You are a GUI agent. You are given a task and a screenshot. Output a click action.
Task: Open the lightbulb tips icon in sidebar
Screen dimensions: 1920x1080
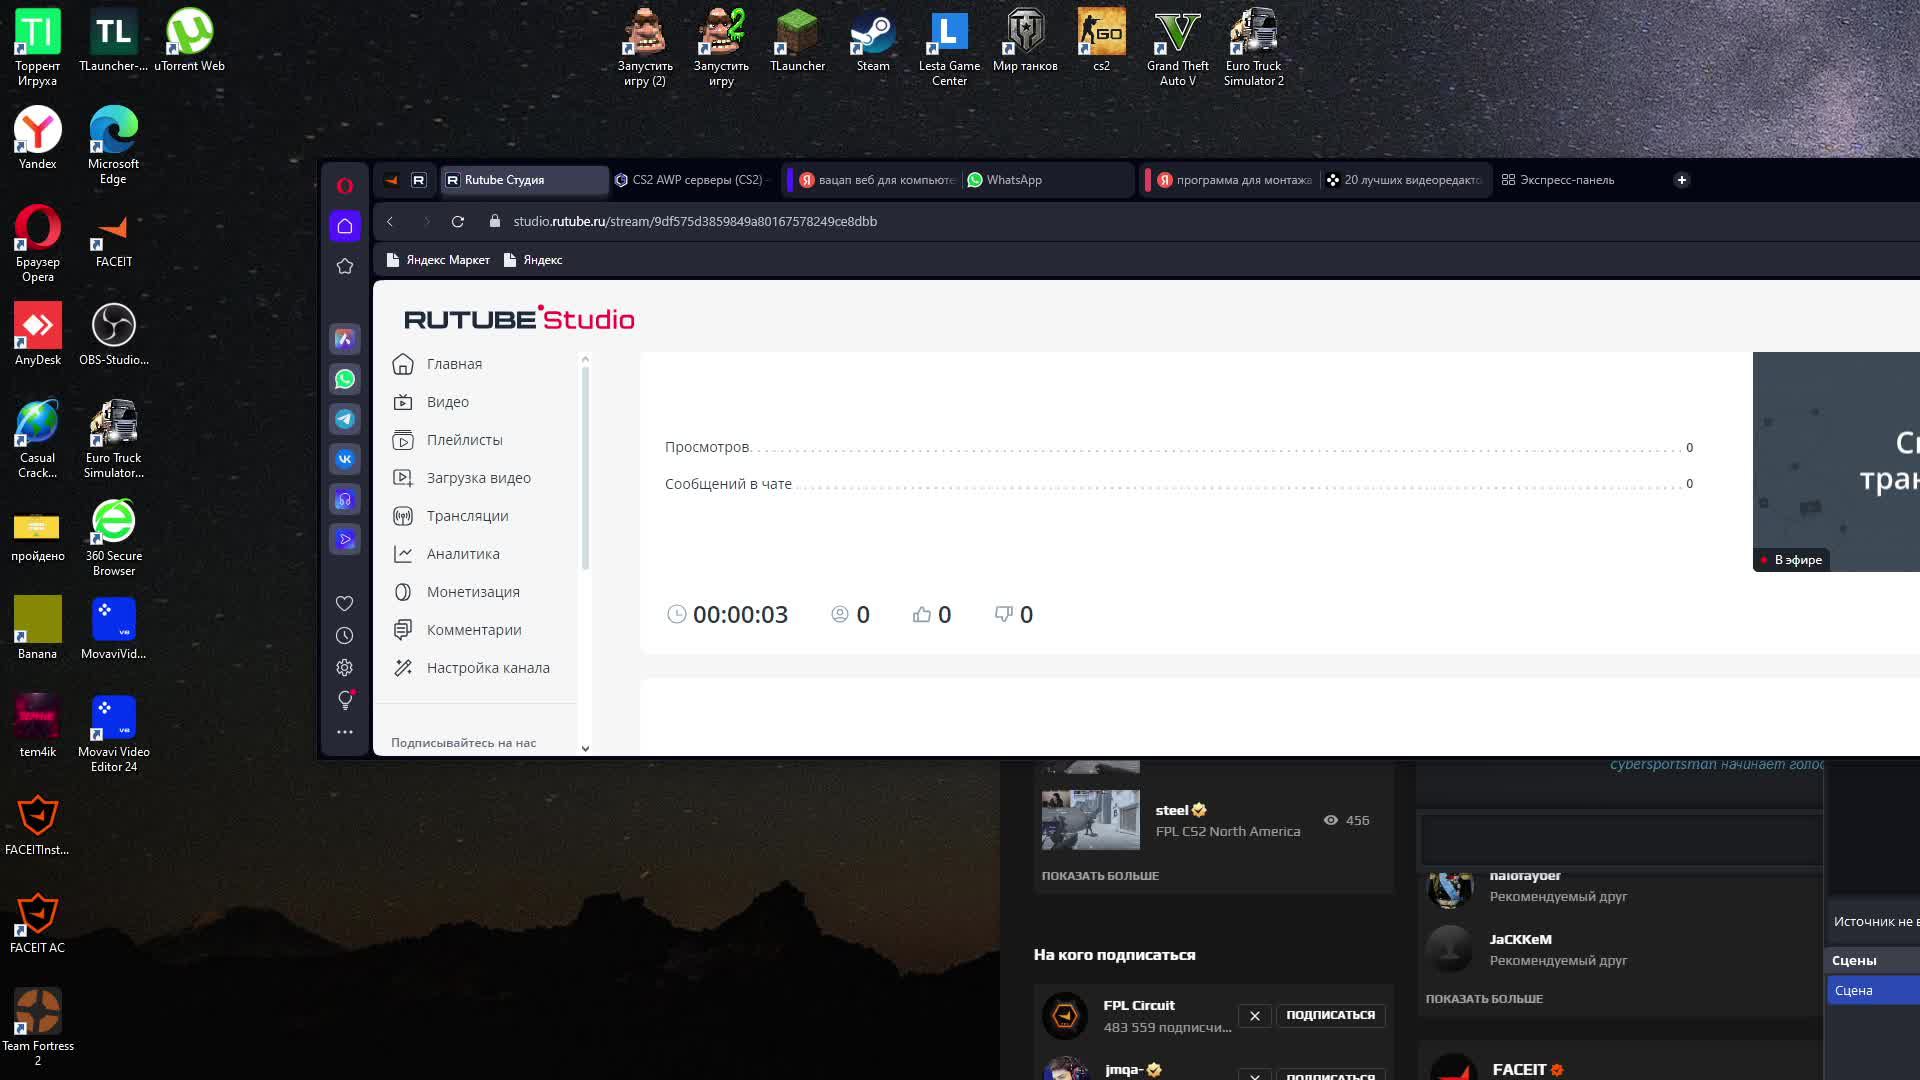click(x=345, y=700)
